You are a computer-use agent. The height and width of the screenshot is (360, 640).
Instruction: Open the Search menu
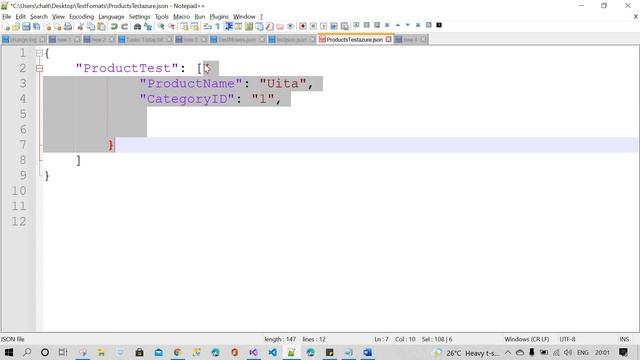click(39, 17)
